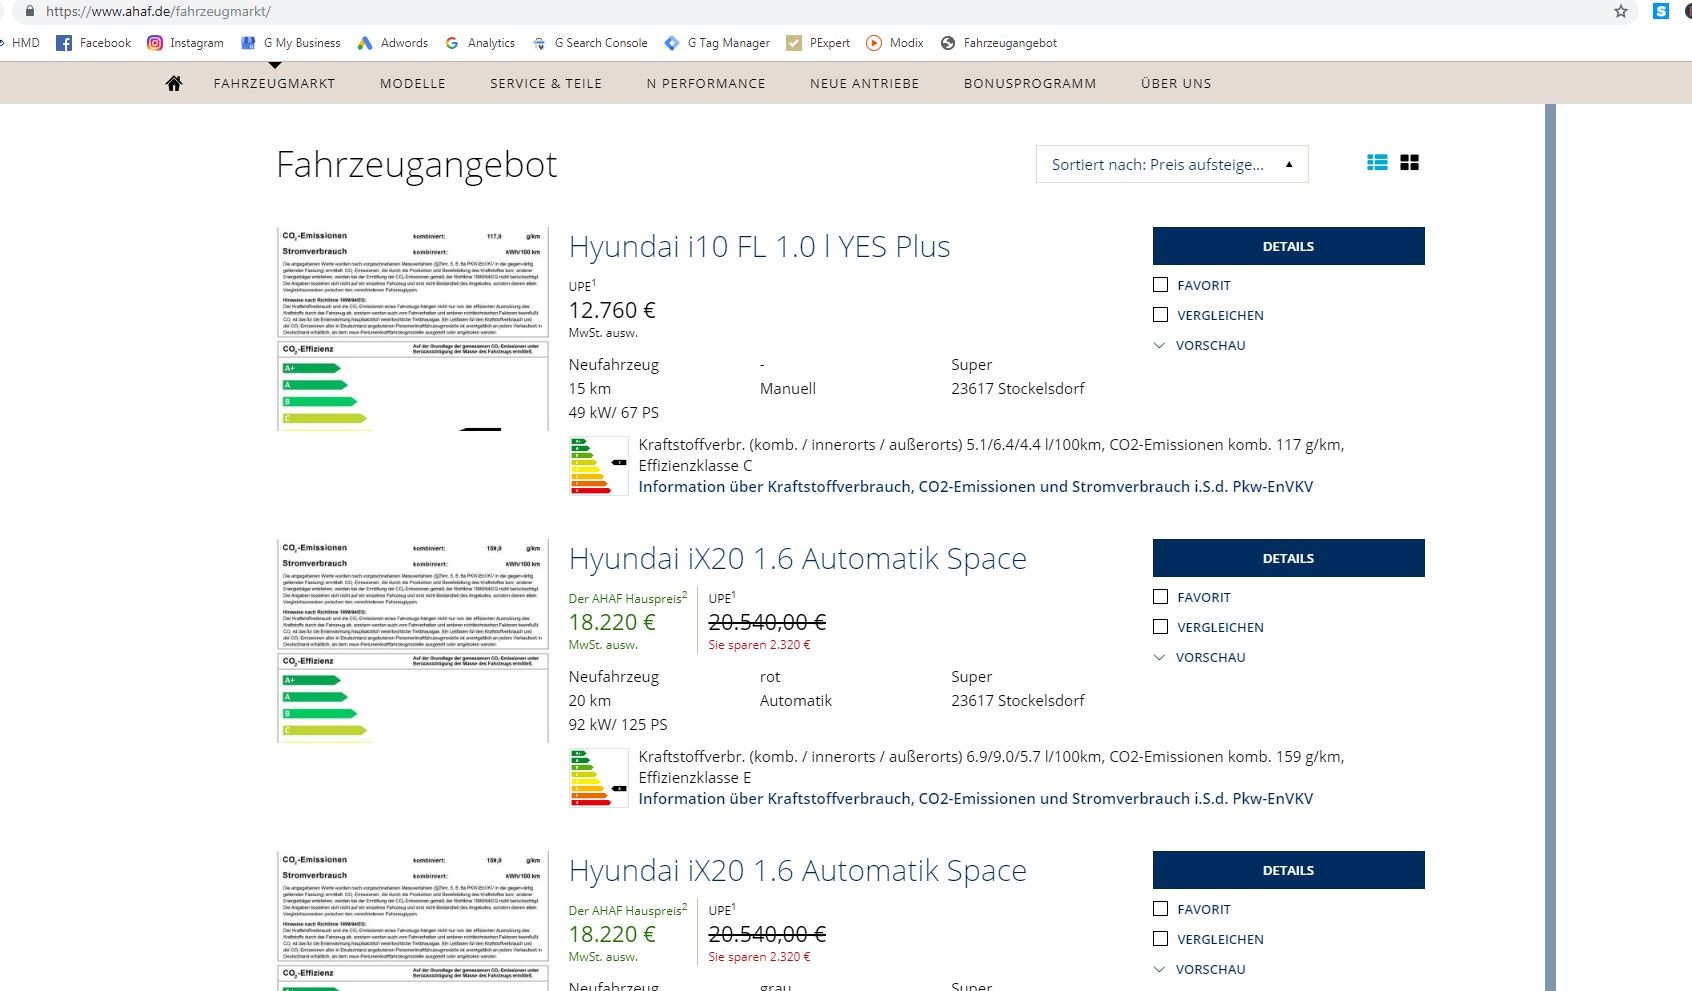
Task: Click efficiency class C label icon for i10
Action: pyautogui.click(x=598, y=465)
